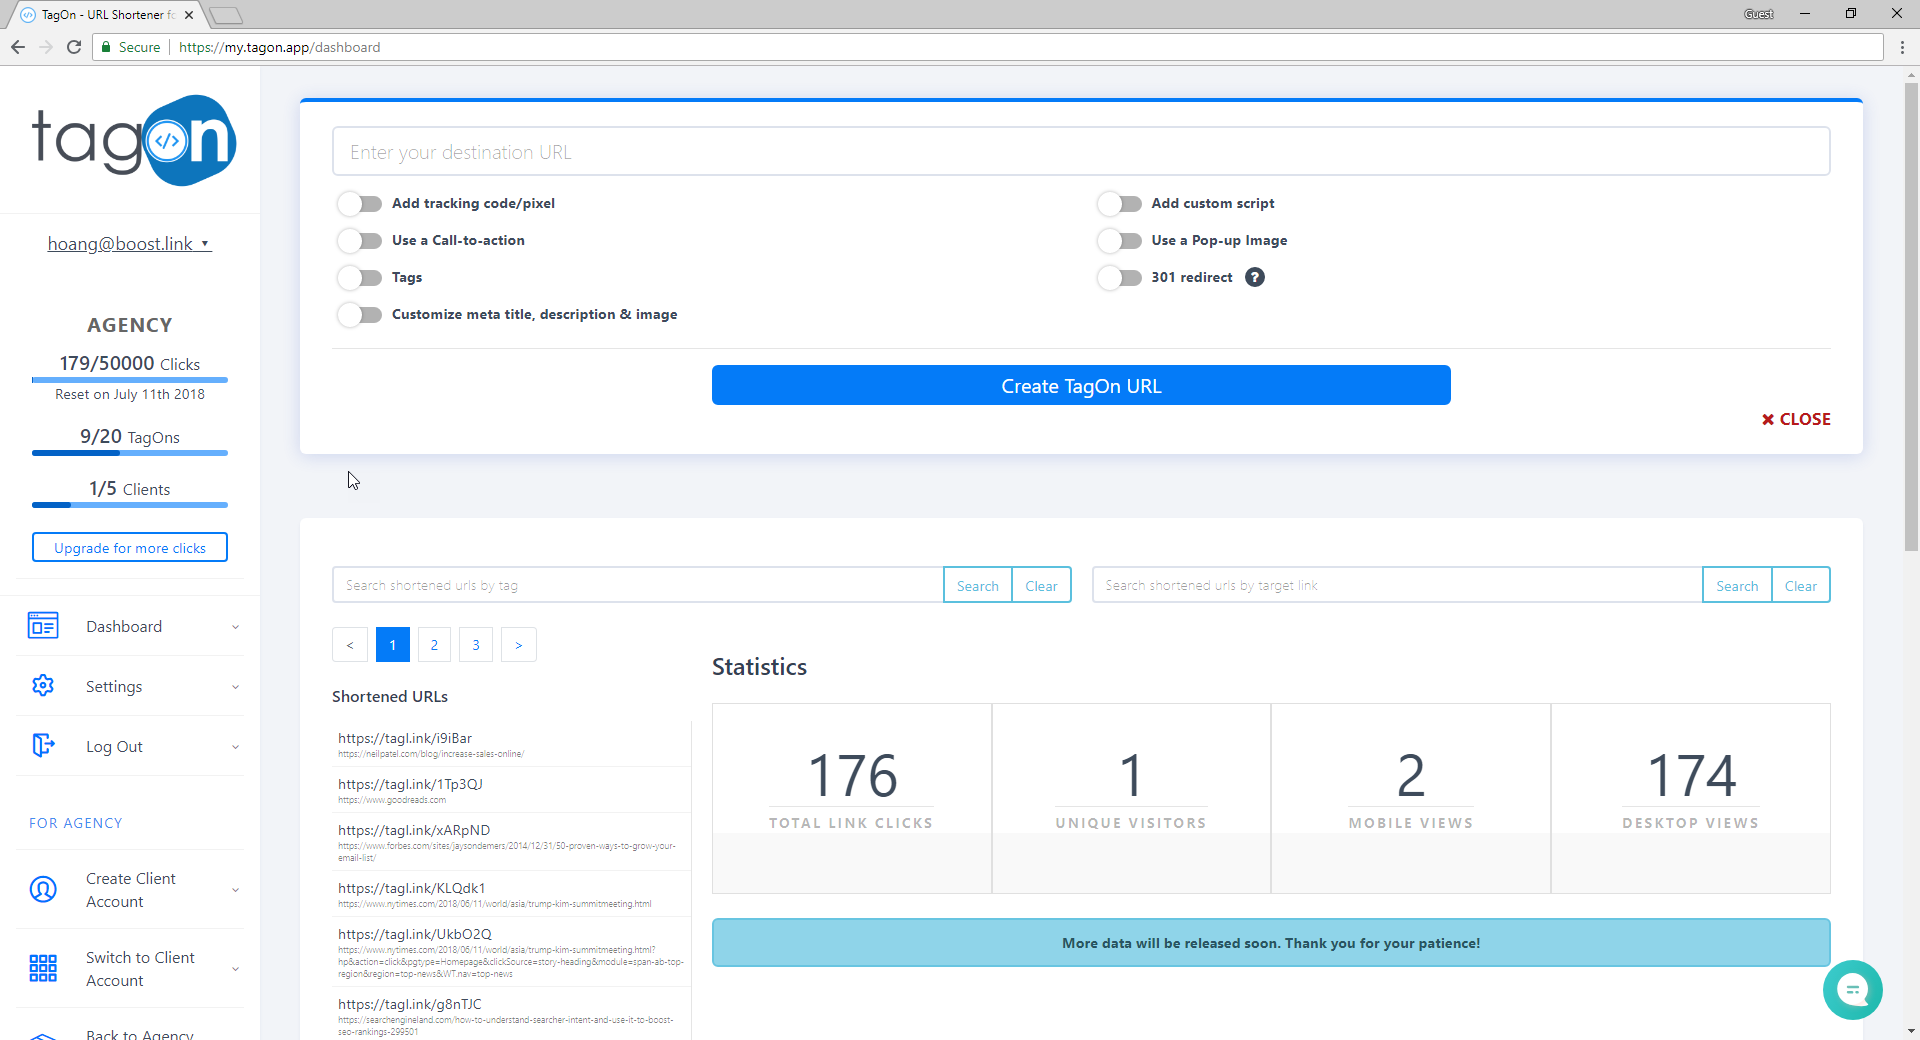Click the next page arrow
Image resolution: width=1920 pixels, height=1040 pixels.
(x=518, y=645)
